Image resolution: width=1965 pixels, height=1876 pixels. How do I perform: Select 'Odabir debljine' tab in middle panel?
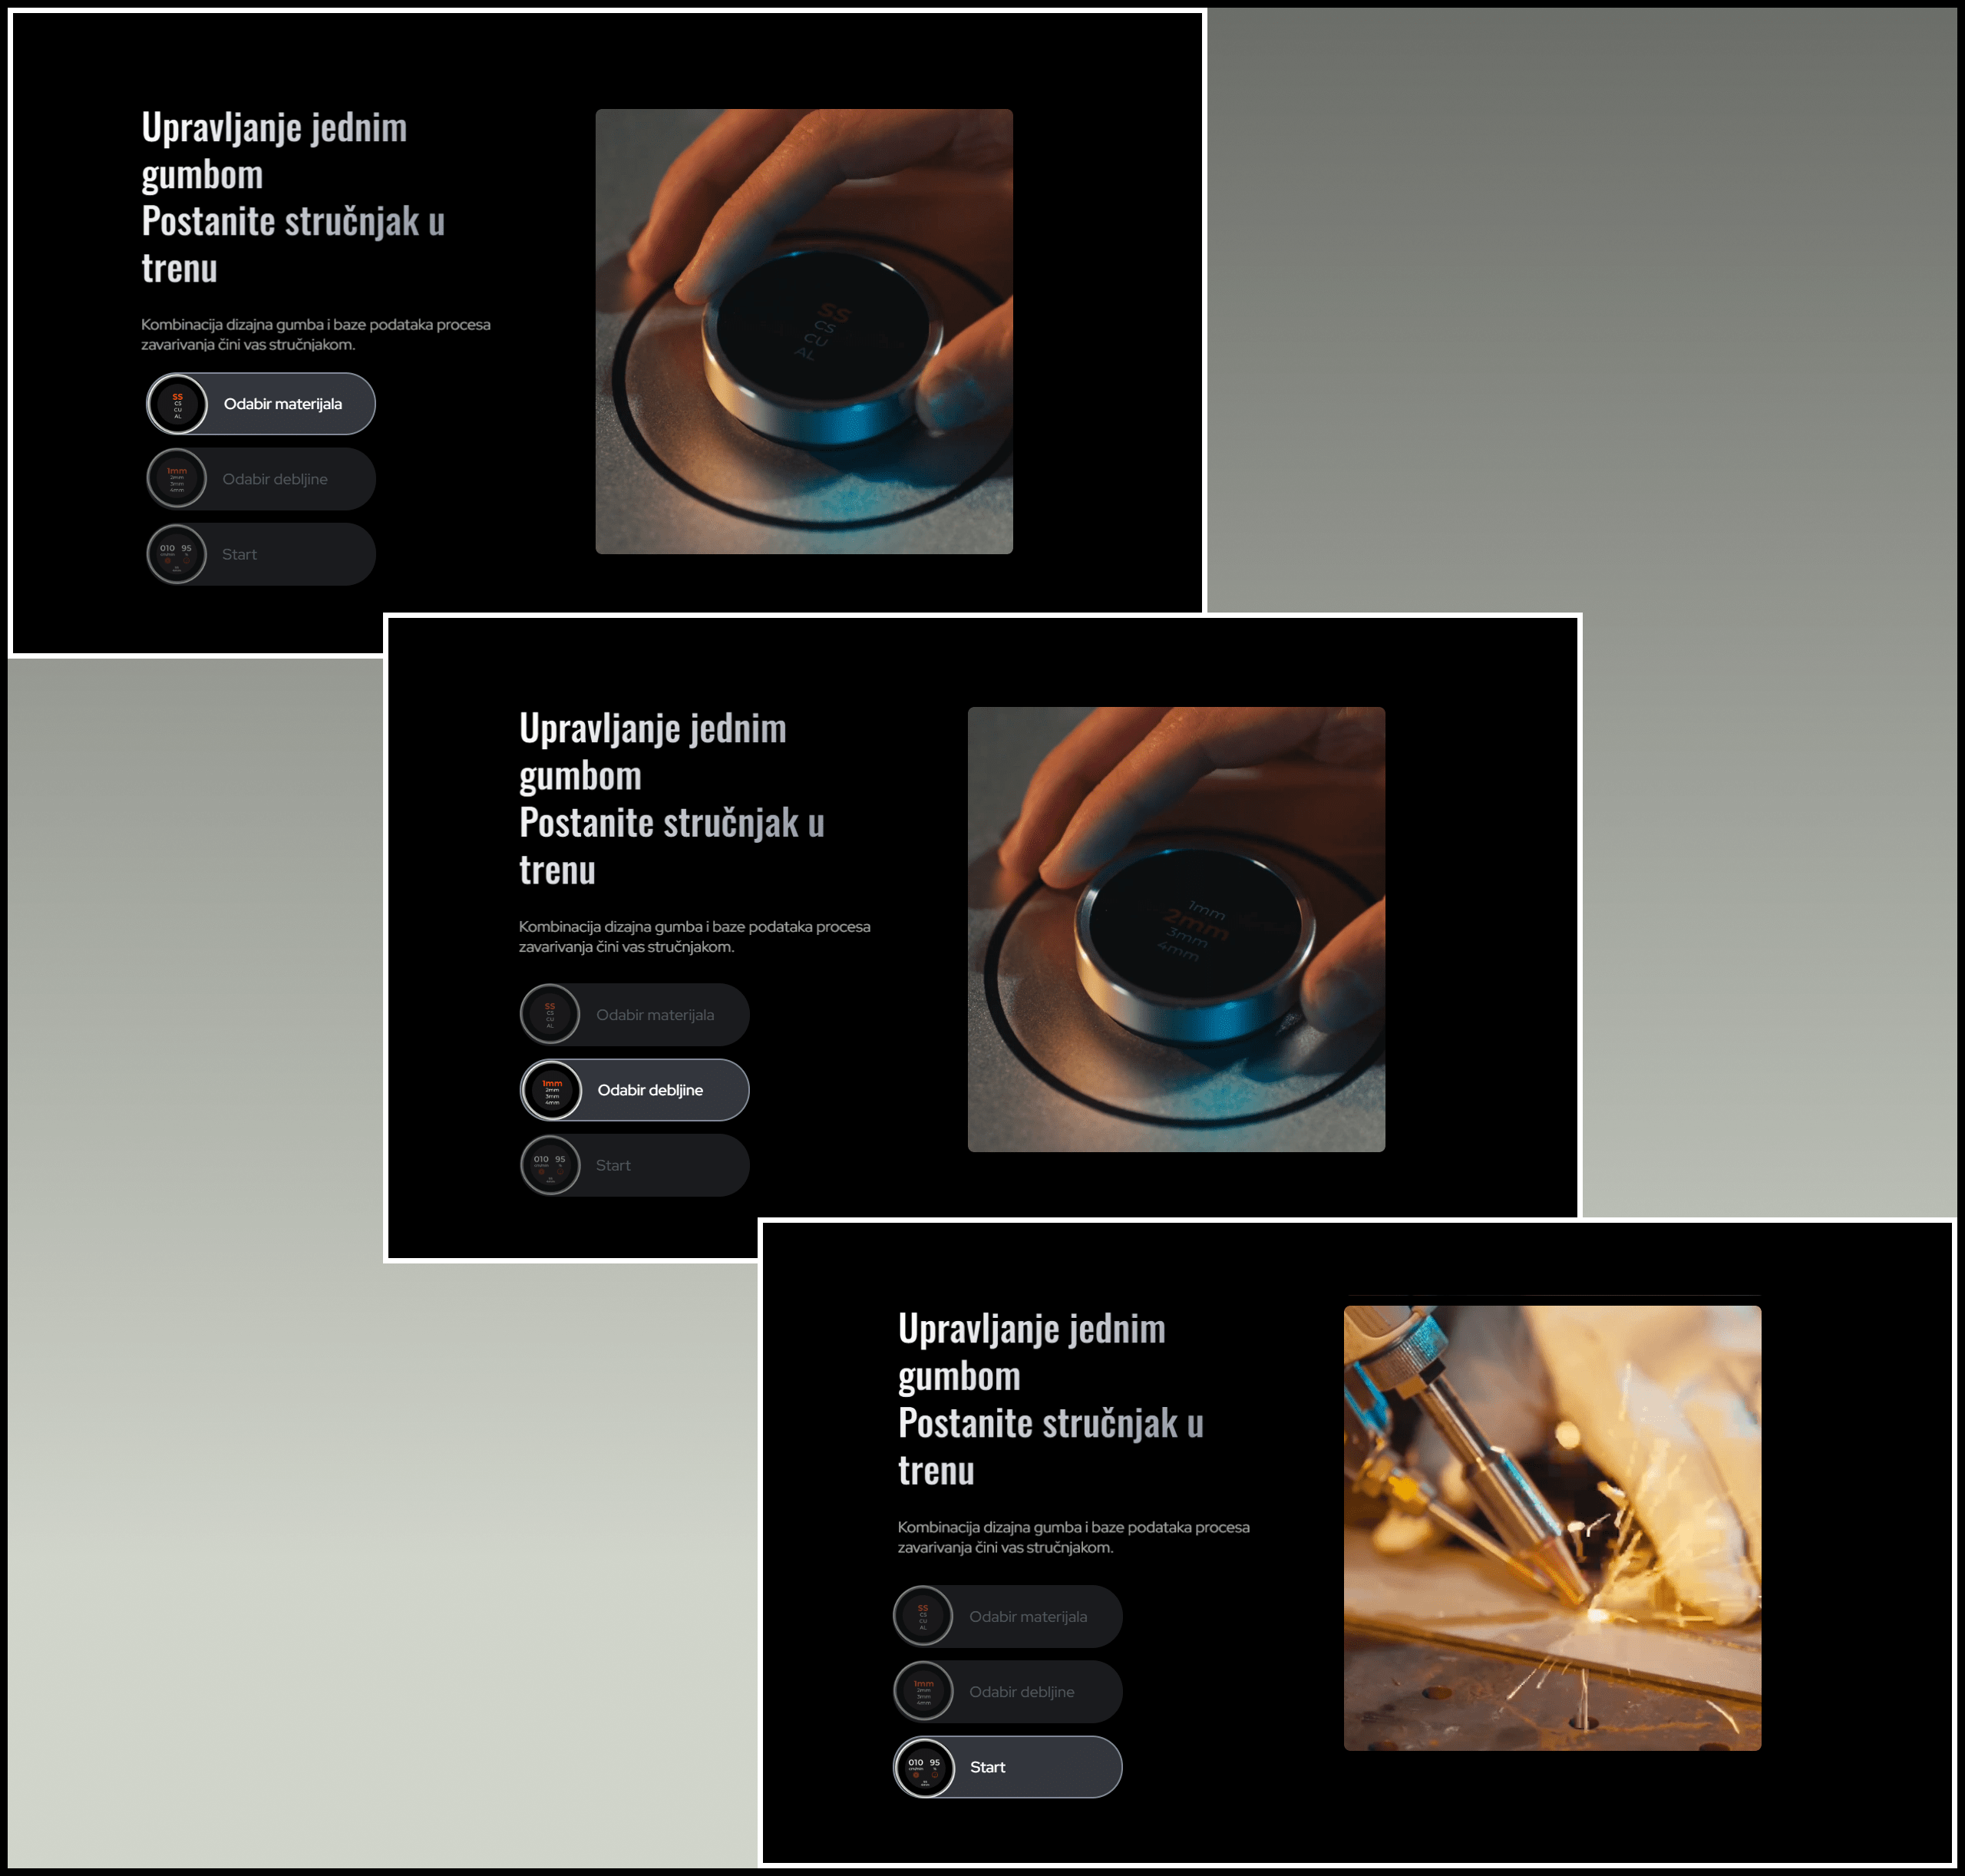(634, 1090)
